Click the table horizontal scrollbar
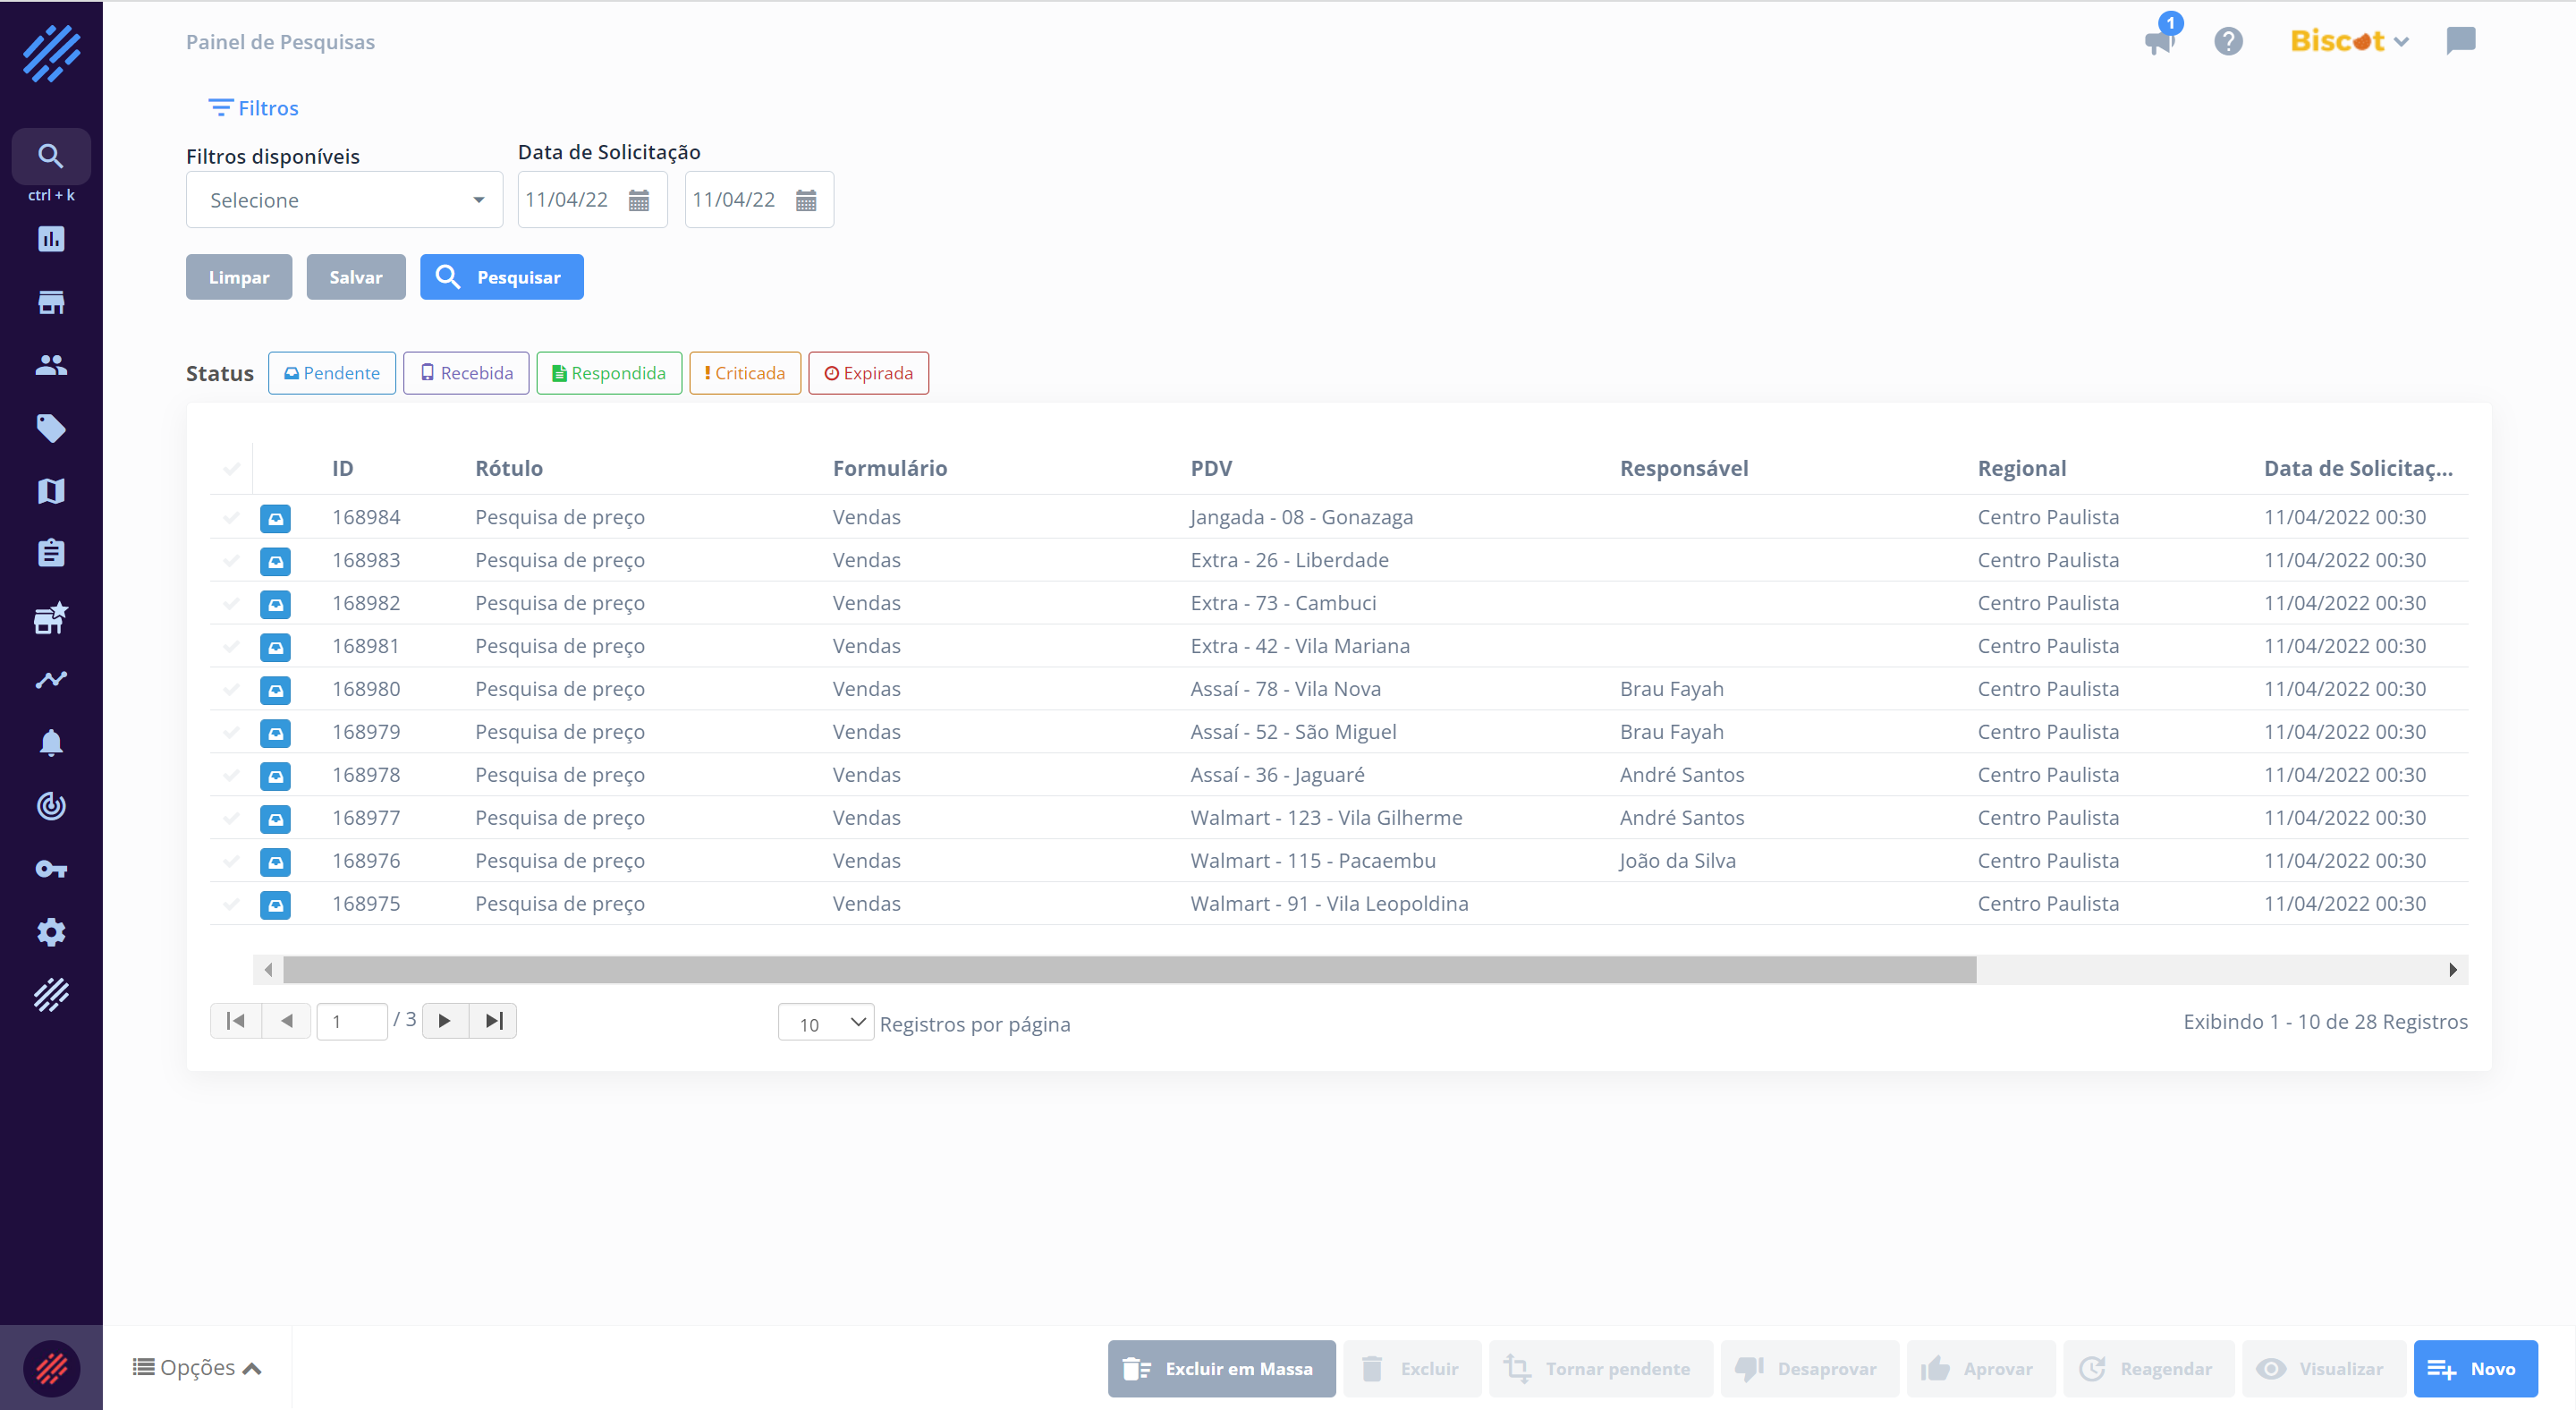 [x=1128, y=969]
